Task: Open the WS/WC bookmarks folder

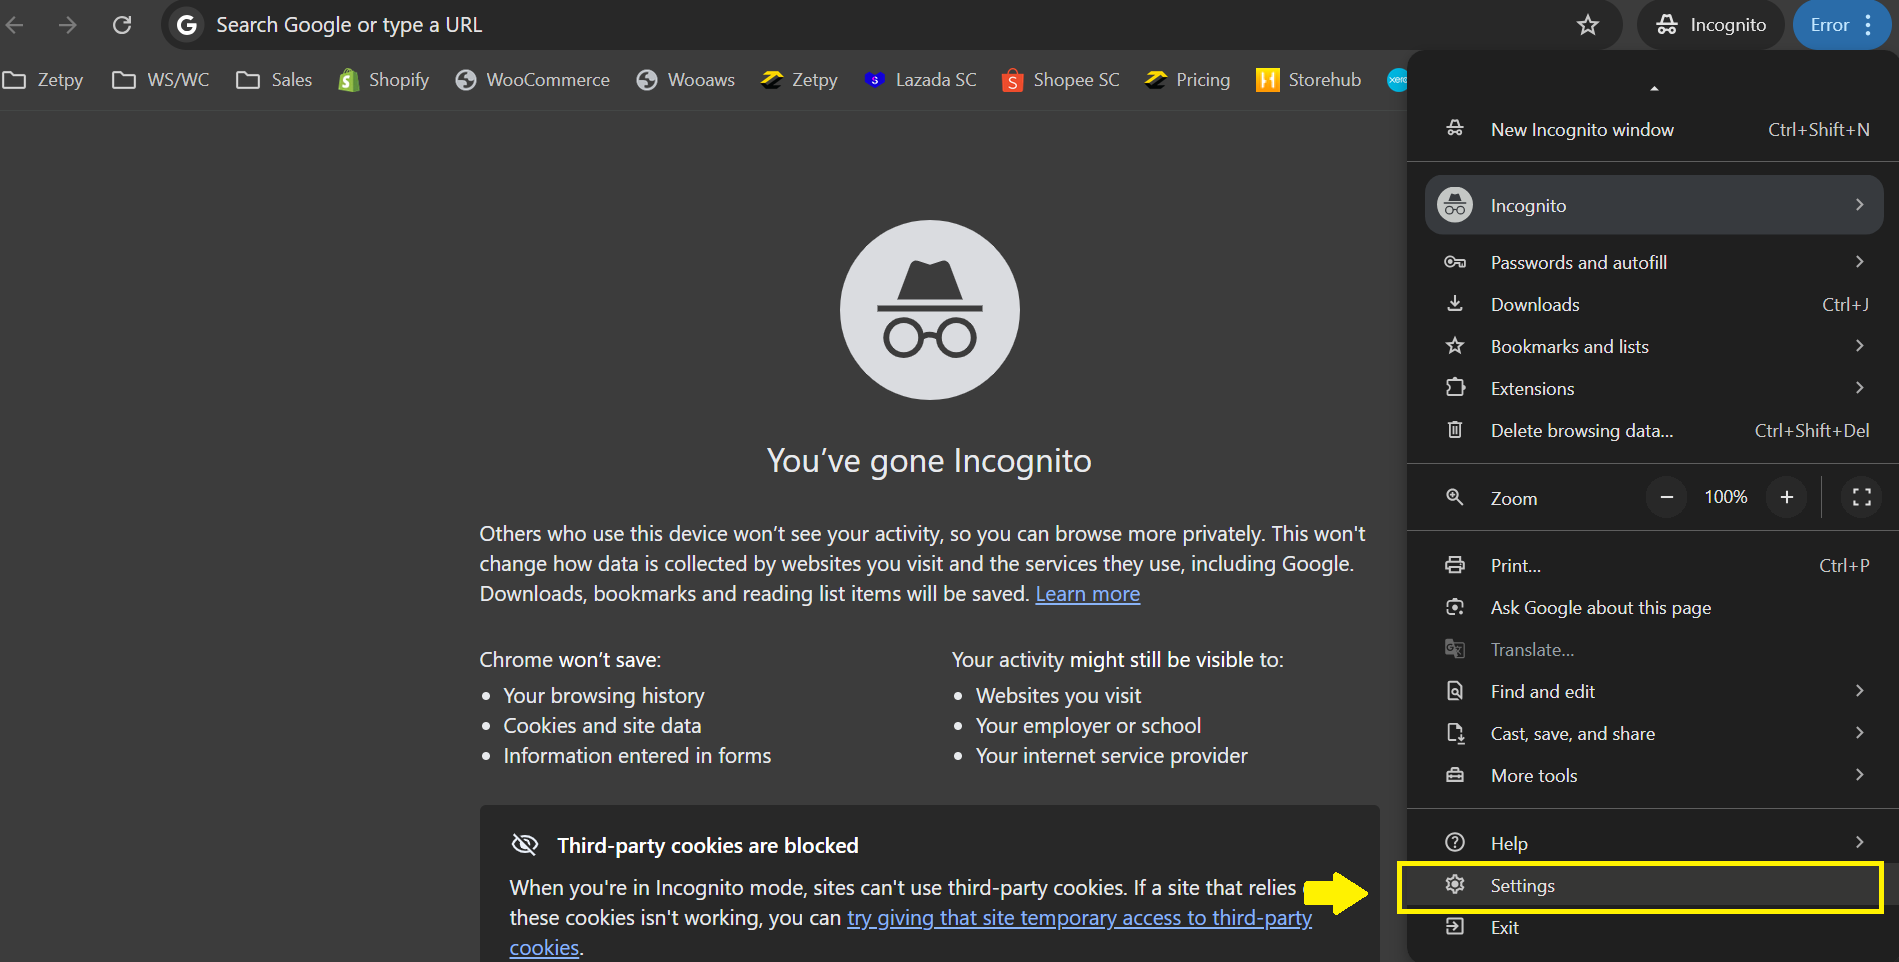Action: click(x=161, y=80)
